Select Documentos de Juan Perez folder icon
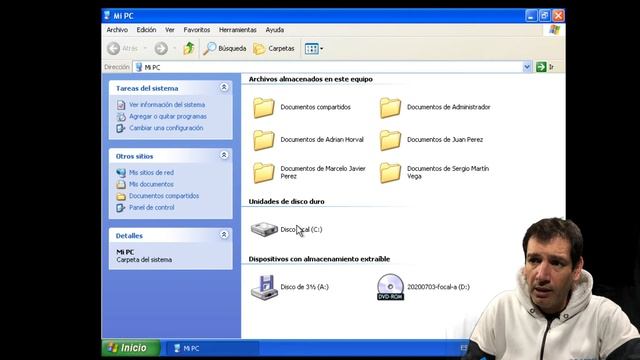 (x=390, y=140)
